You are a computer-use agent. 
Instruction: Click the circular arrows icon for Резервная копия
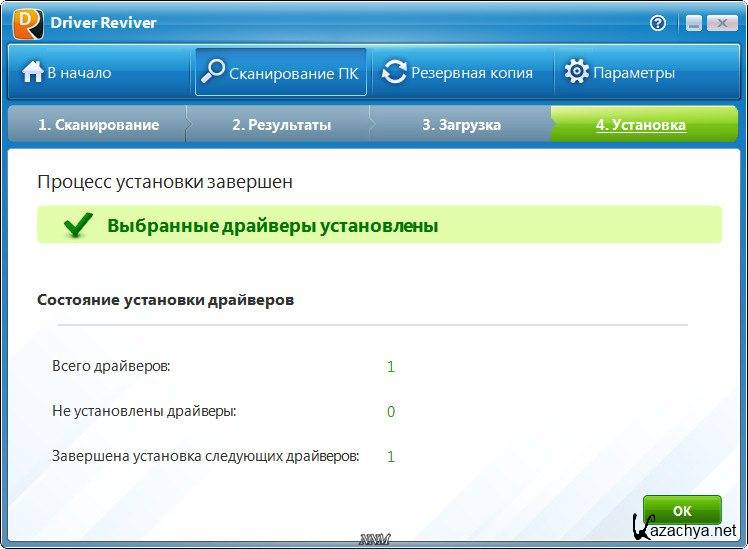pyautogui.click(x=395, y=72)
